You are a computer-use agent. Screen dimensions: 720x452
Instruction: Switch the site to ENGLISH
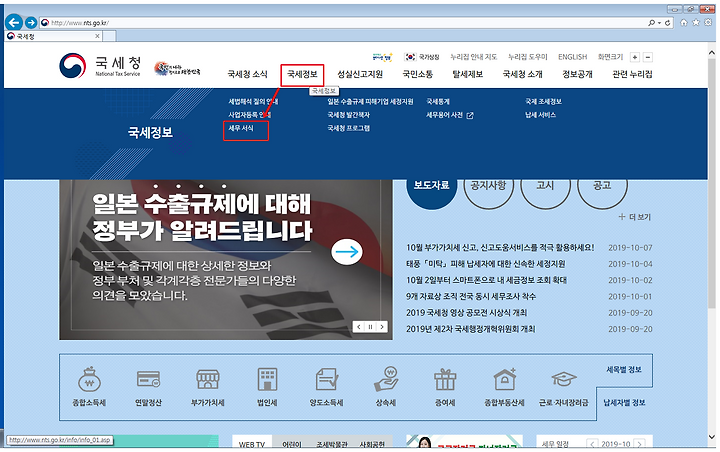coord(573,57)
